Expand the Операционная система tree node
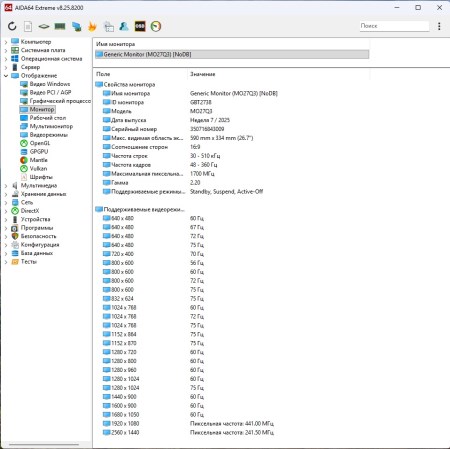 coord(6,59)
